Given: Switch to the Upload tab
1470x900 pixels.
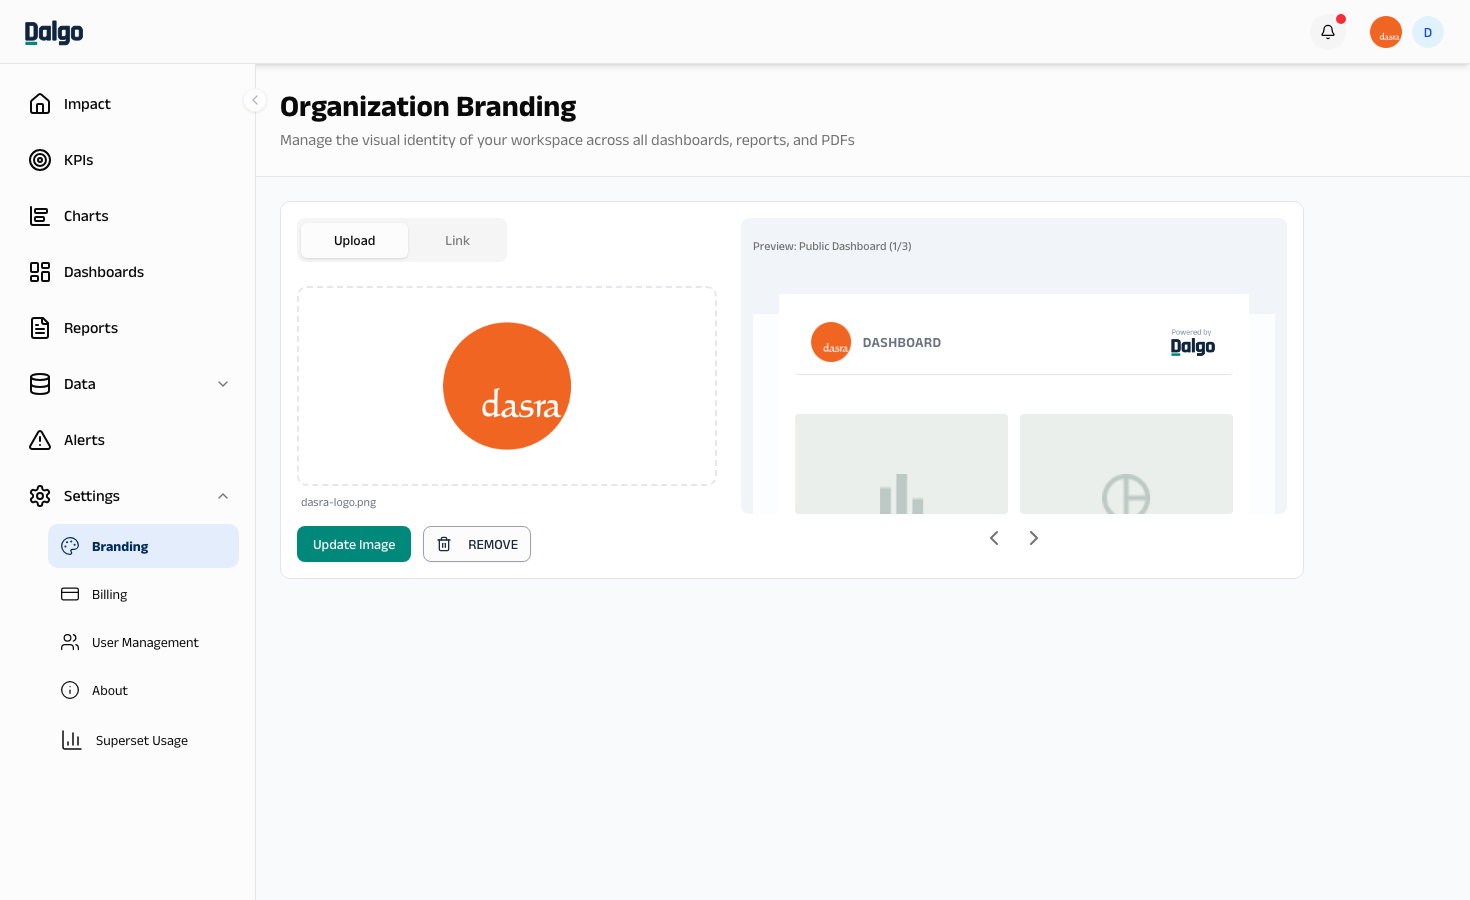Looking at the screenshot, I should 354,240.
